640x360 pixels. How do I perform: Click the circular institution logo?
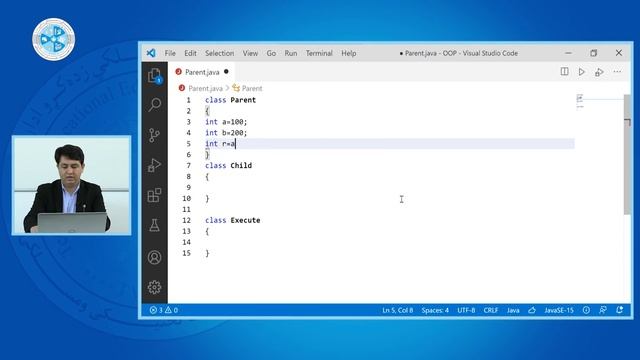(x=53, y=39)
